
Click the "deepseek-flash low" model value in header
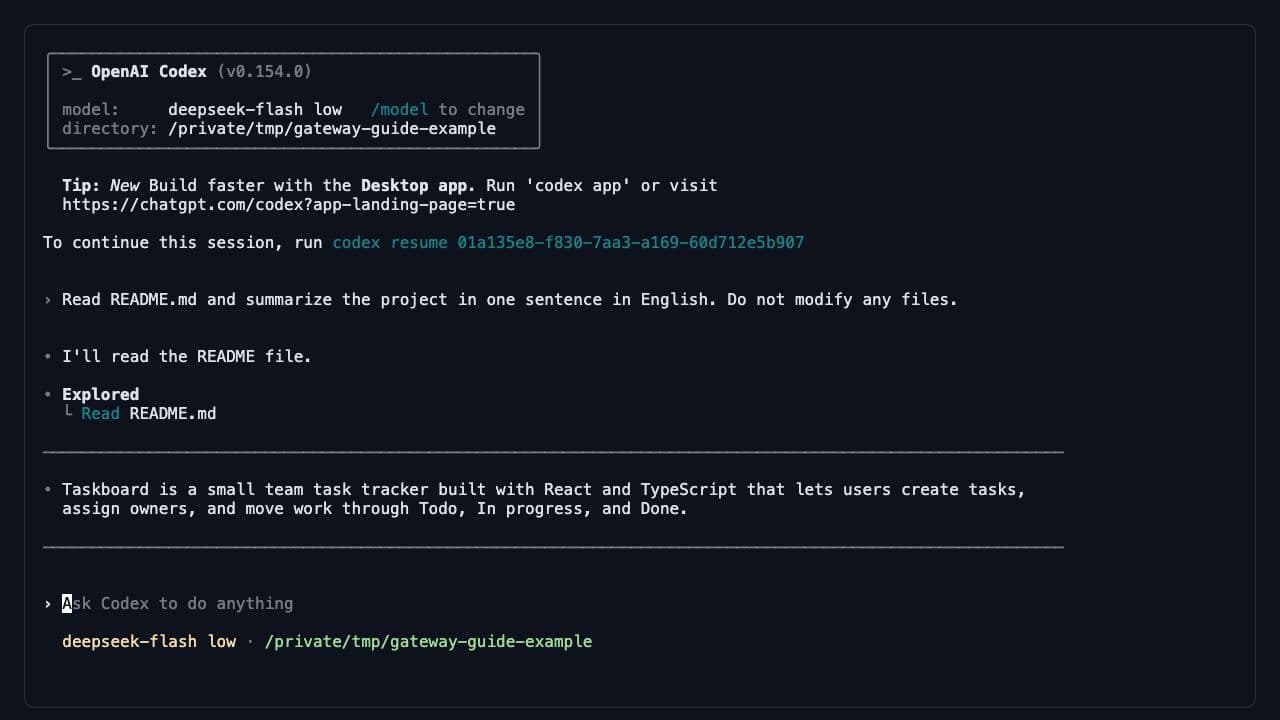pos(255,110)
